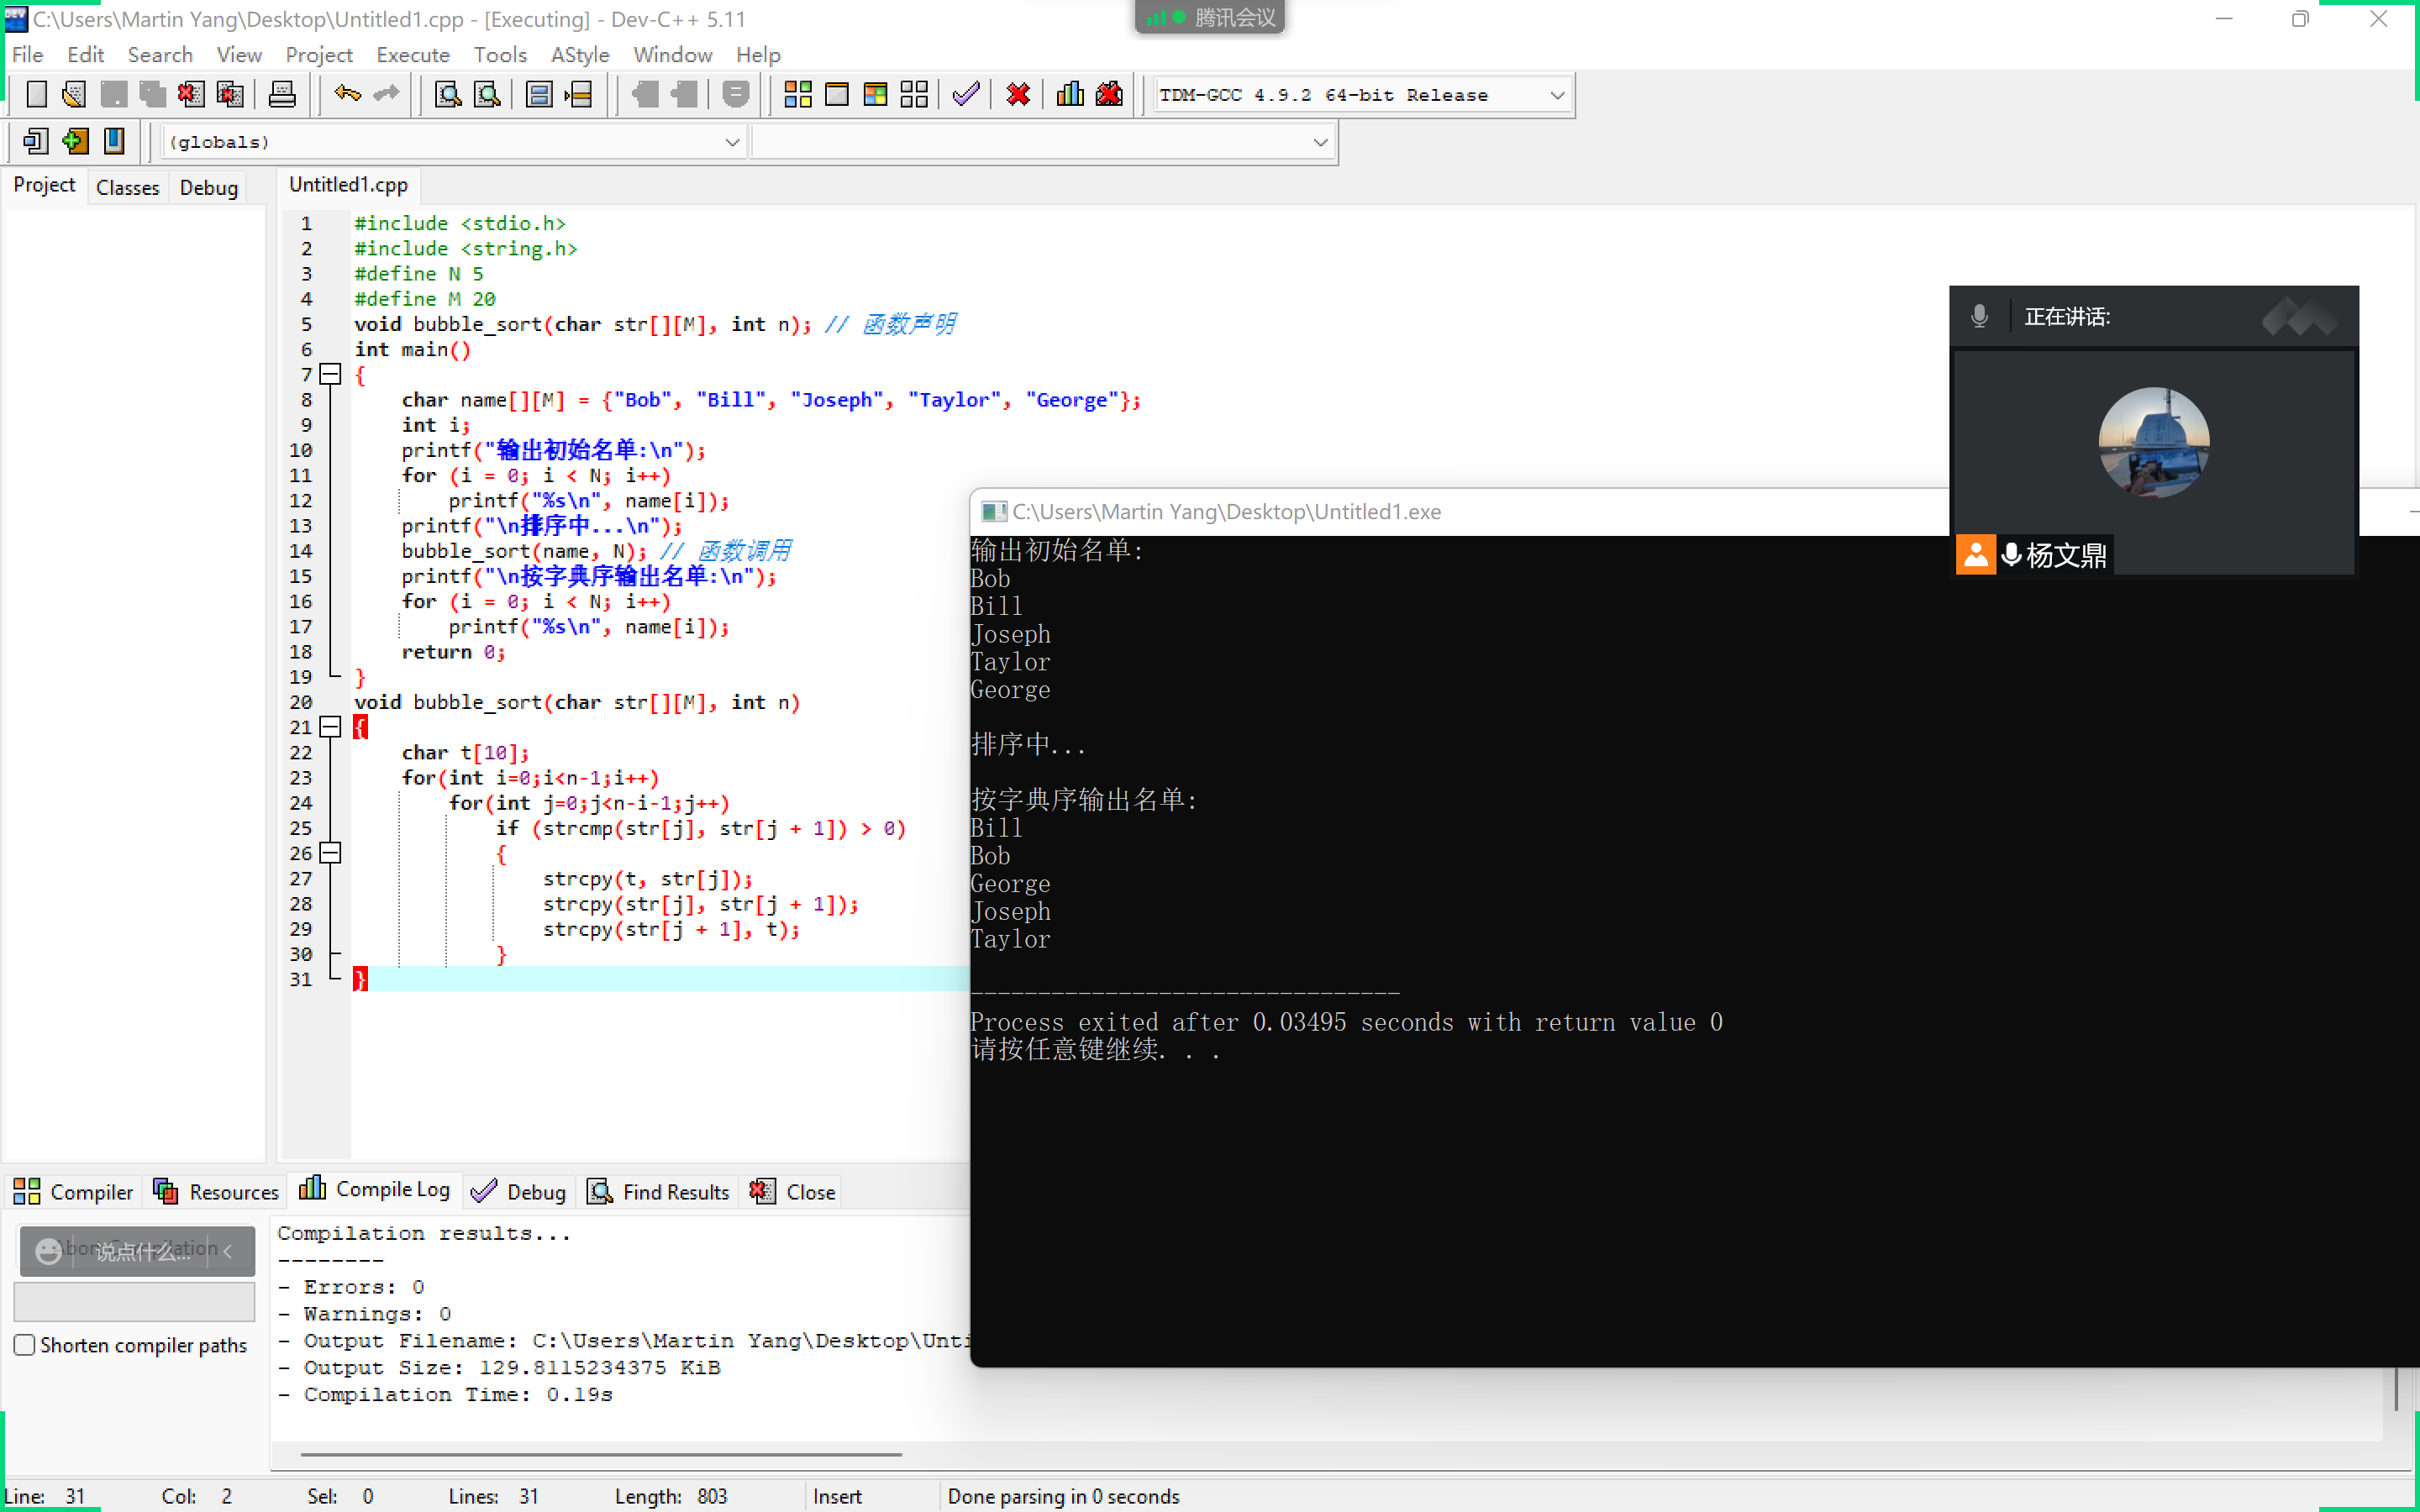Enable Shorten compiler paths checkbox
2420x1512 pixels.
point(25,1345)
